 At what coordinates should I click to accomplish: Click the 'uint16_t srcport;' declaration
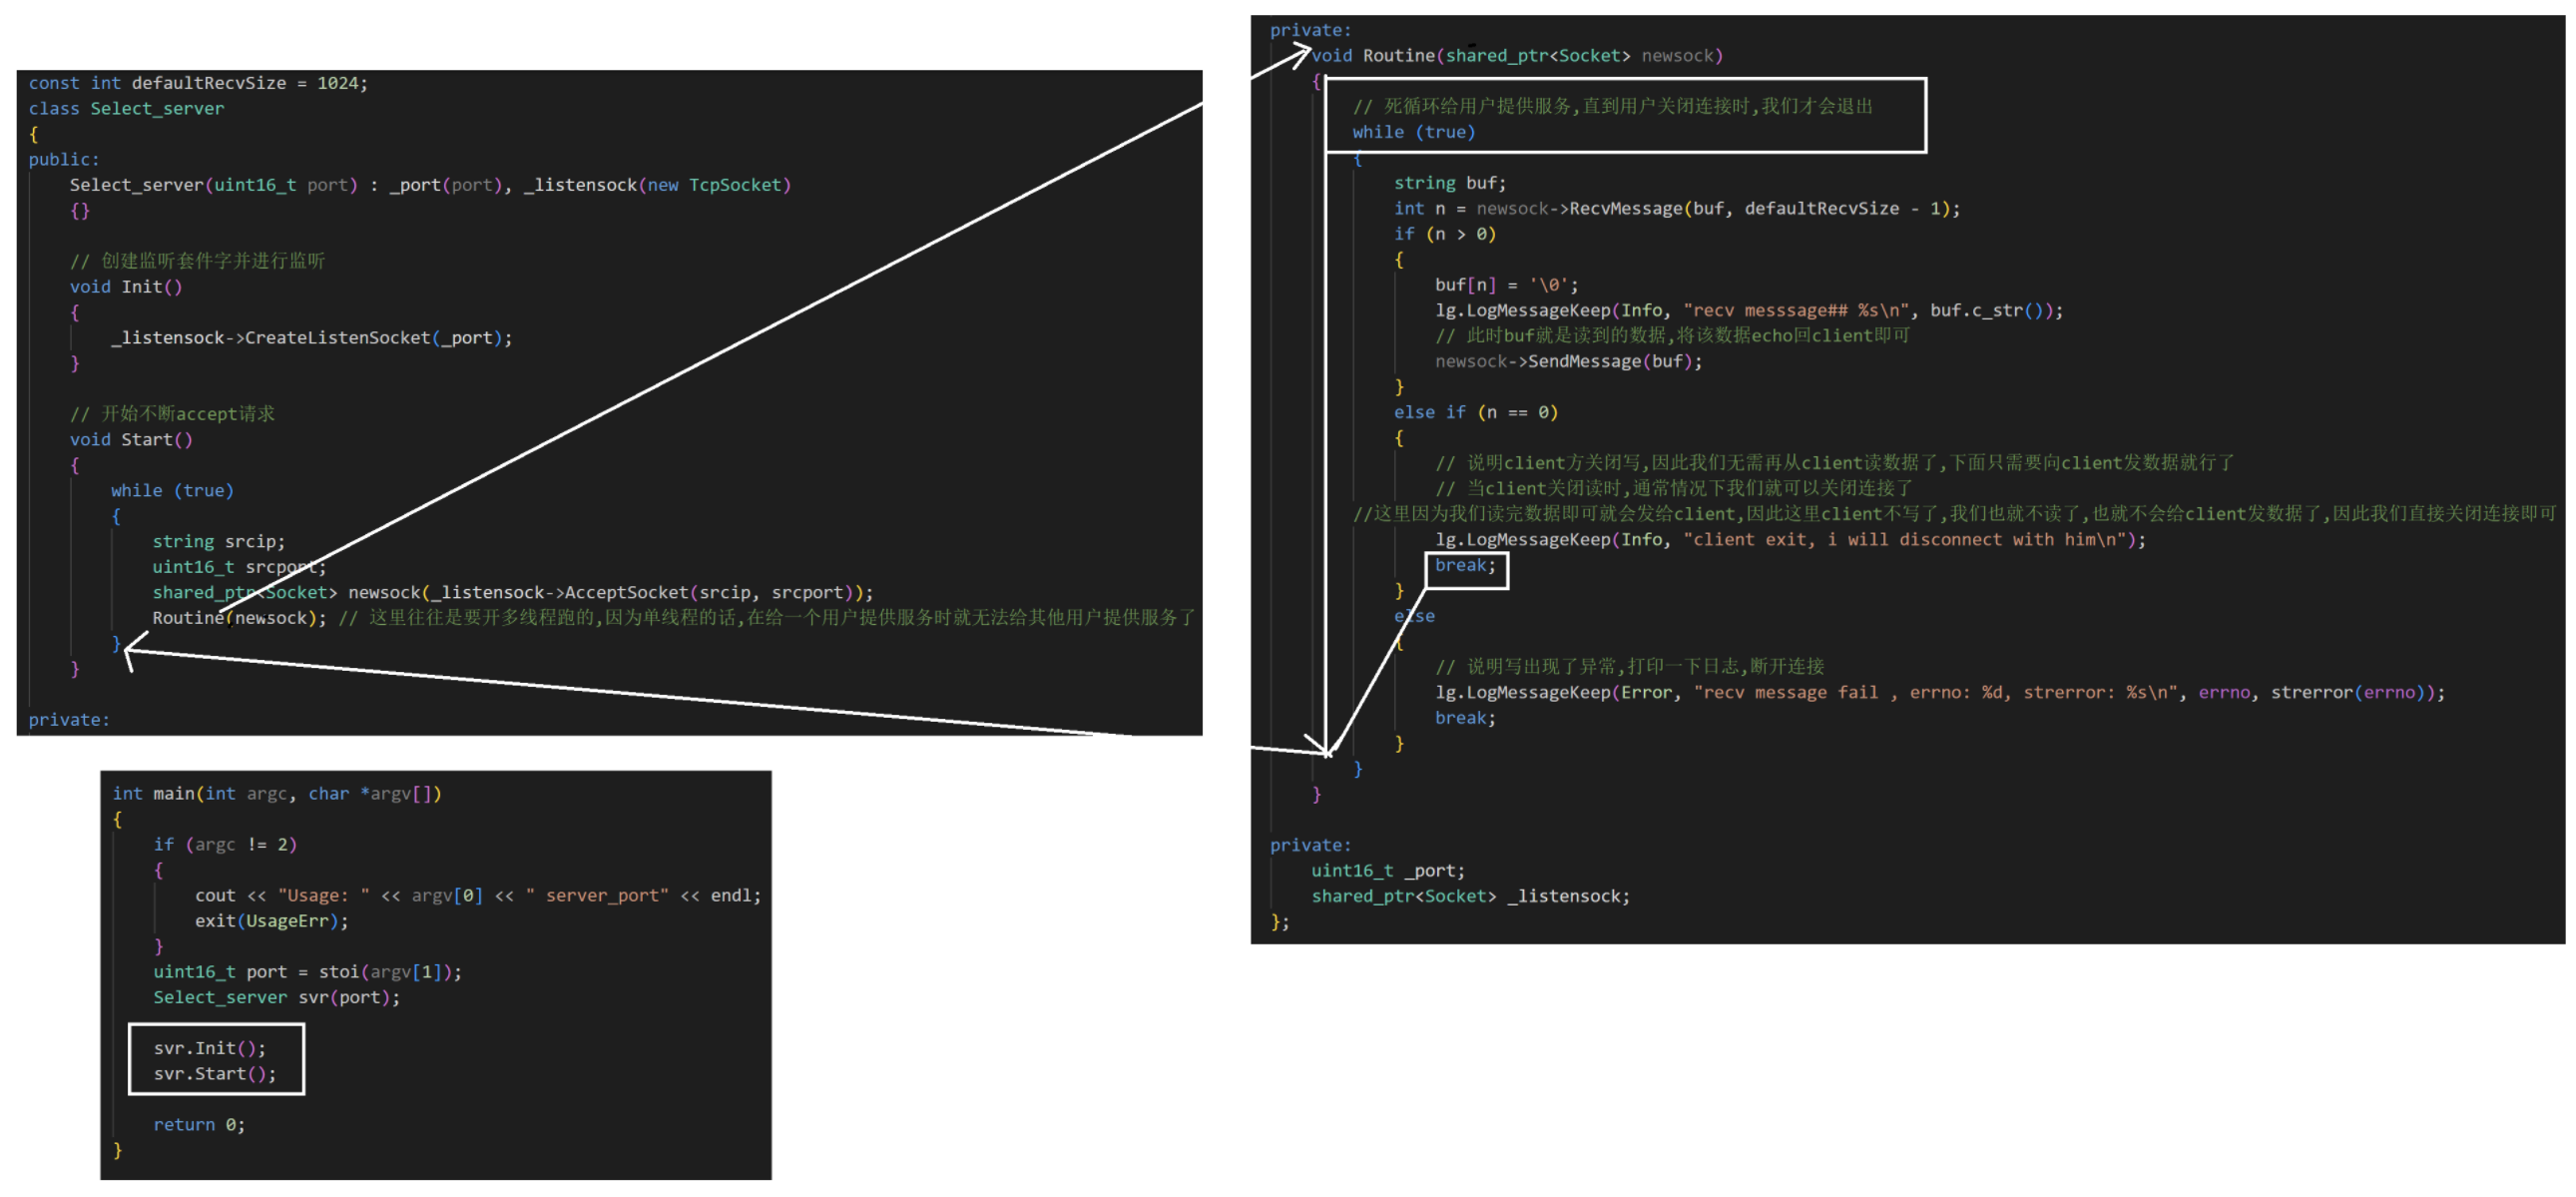(x=239, y=567)
